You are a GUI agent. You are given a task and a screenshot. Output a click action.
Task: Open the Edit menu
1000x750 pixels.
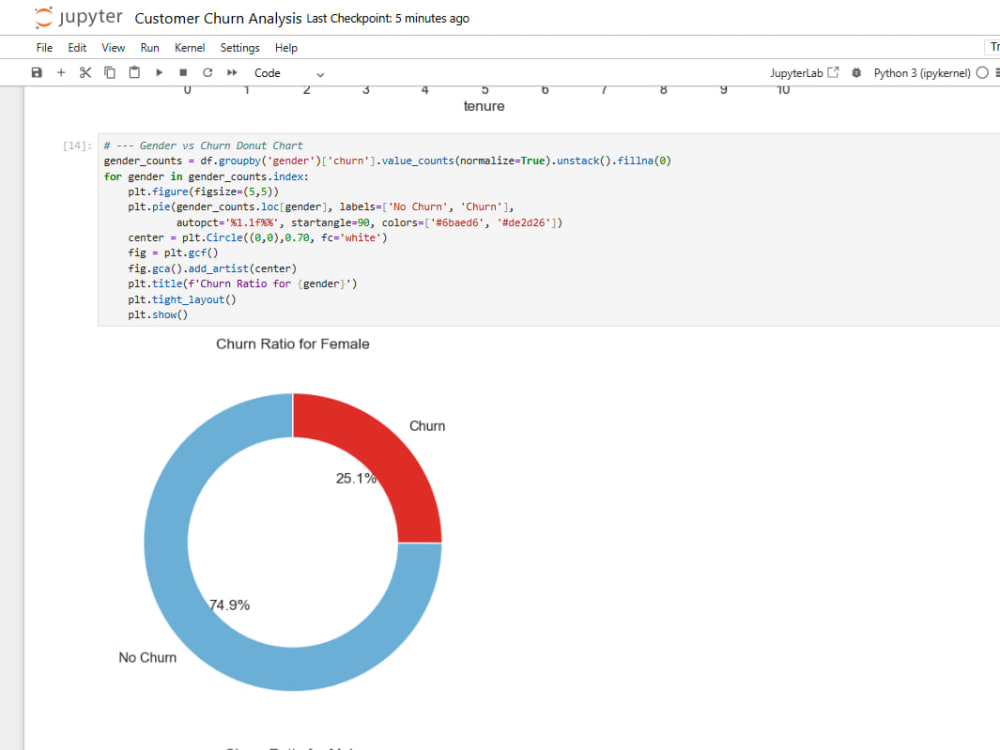77,48
